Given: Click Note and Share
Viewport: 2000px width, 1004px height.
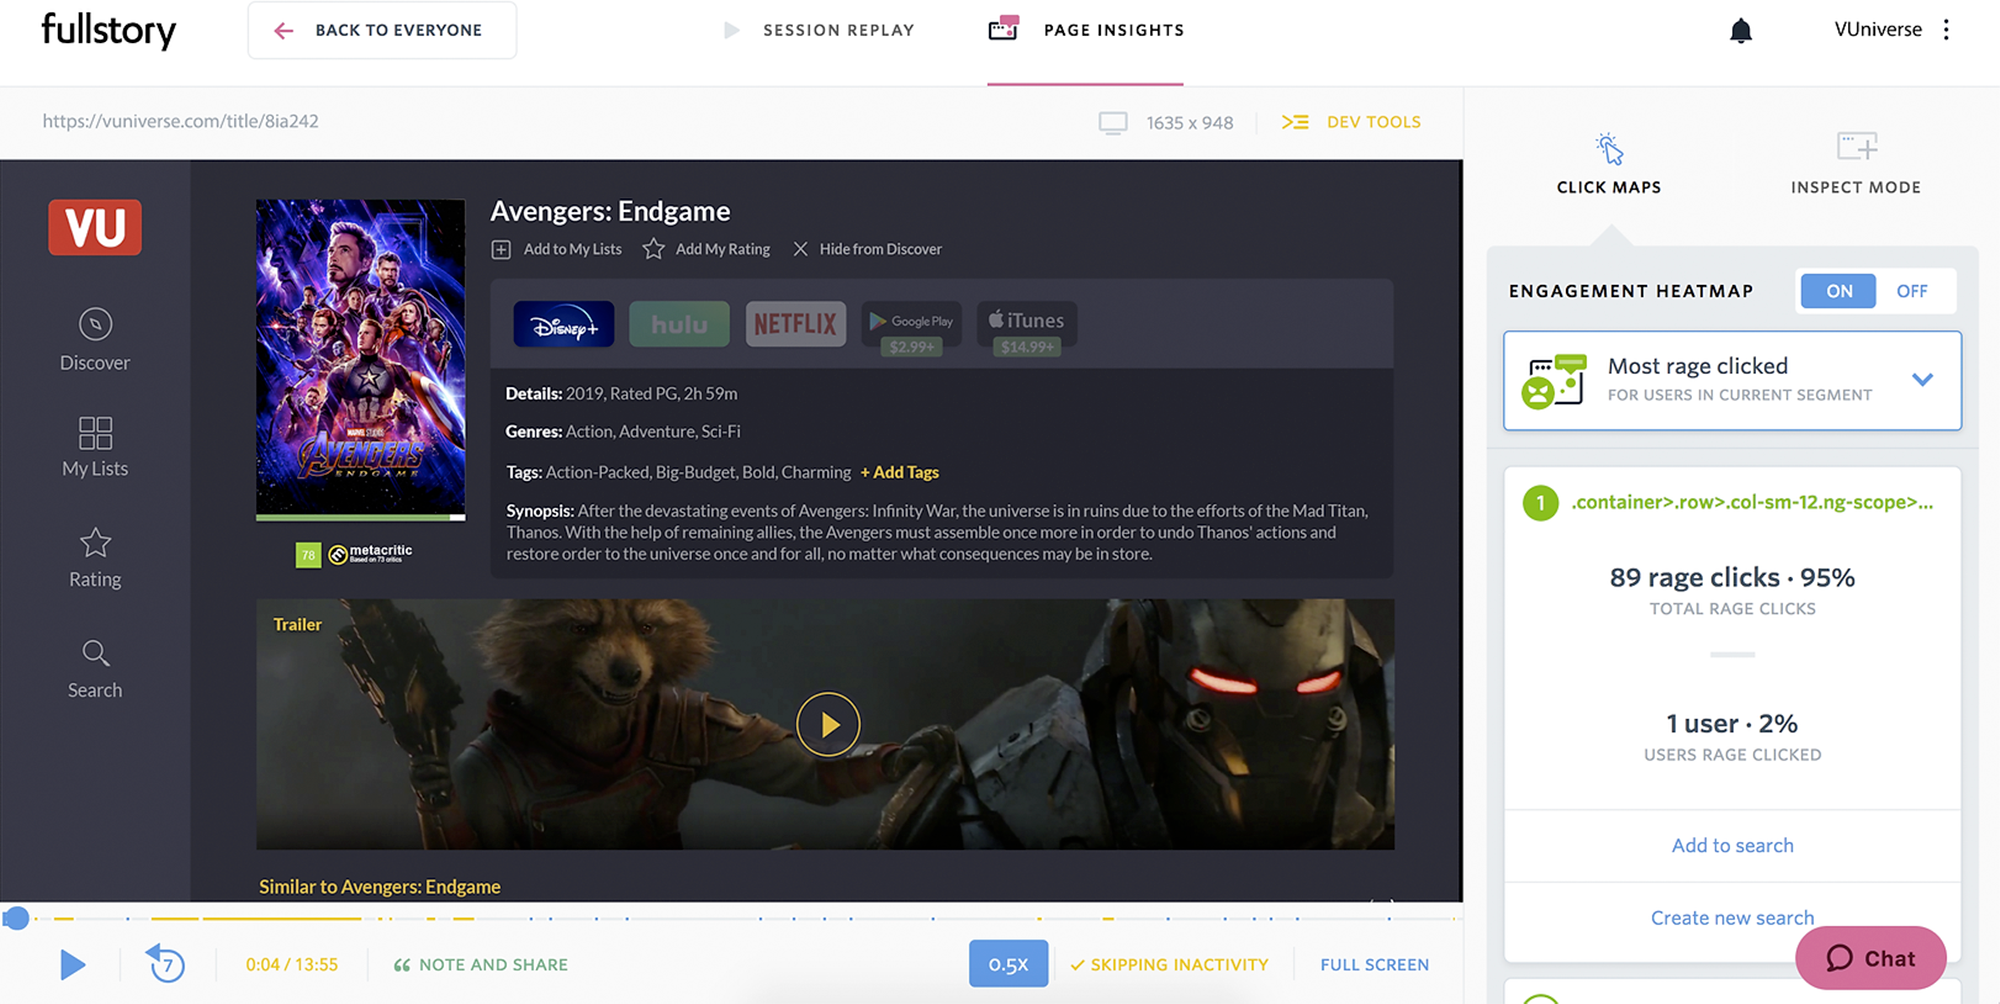Looking at the screenshot, I should pyautogui.click(x=481, y=965).
